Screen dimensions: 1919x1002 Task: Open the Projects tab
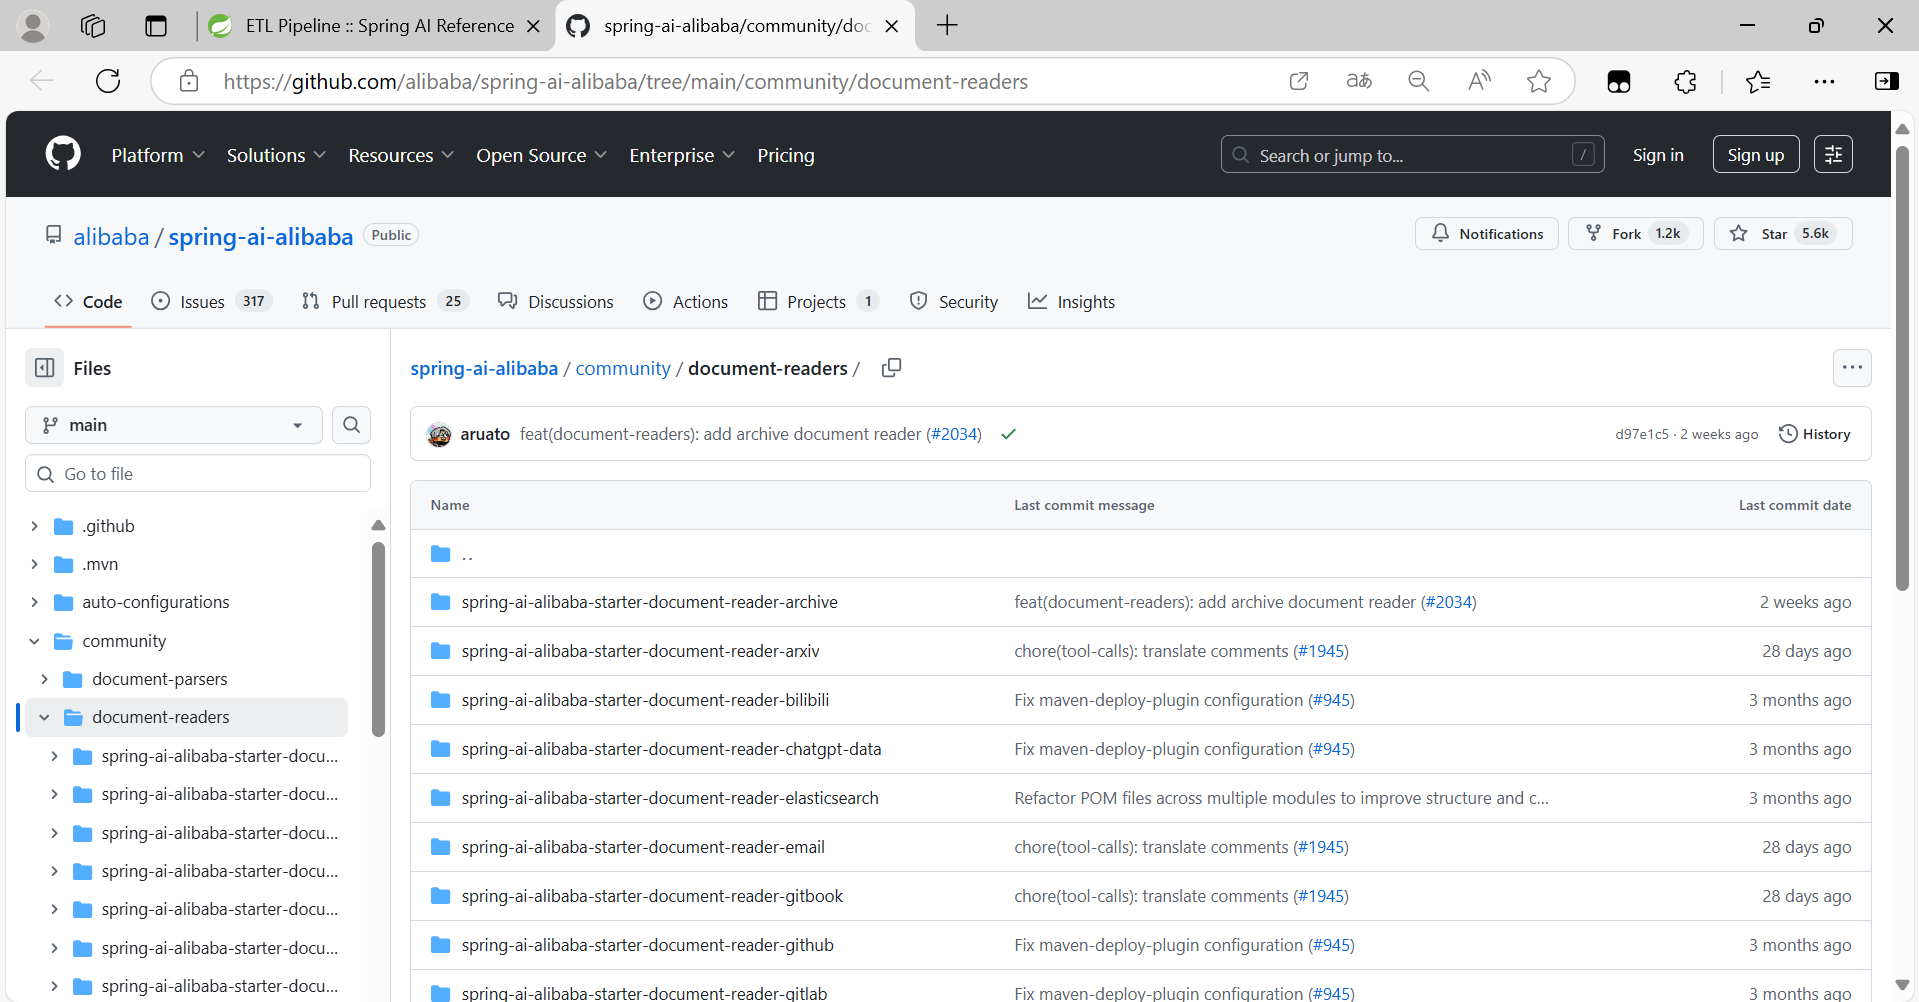(818, 301)
